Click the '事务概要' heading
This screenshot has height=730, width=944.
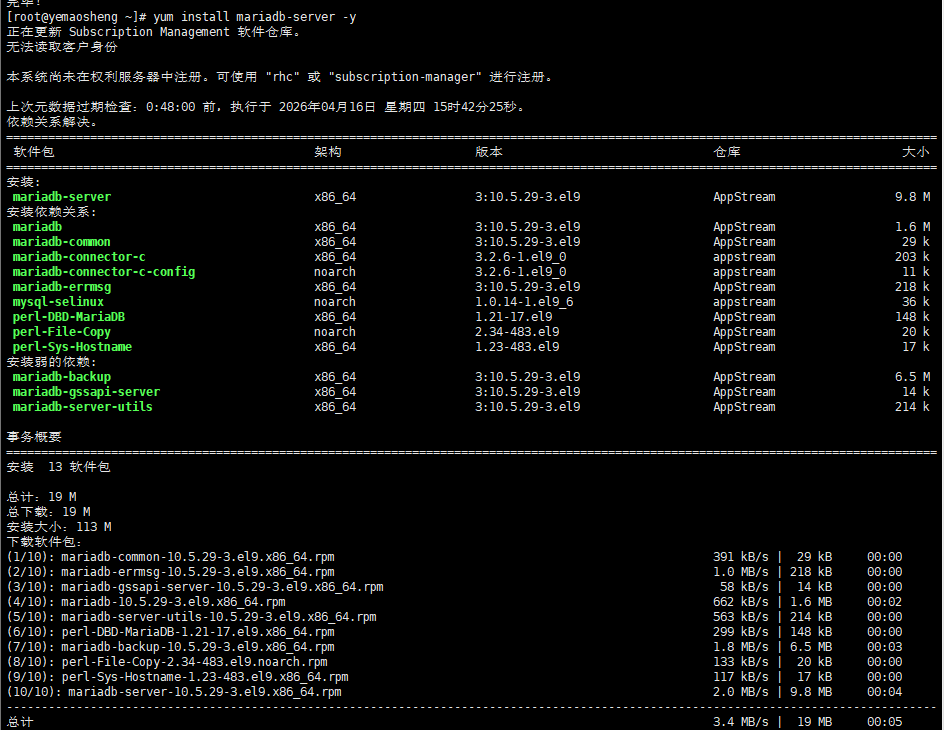point(34,438)
